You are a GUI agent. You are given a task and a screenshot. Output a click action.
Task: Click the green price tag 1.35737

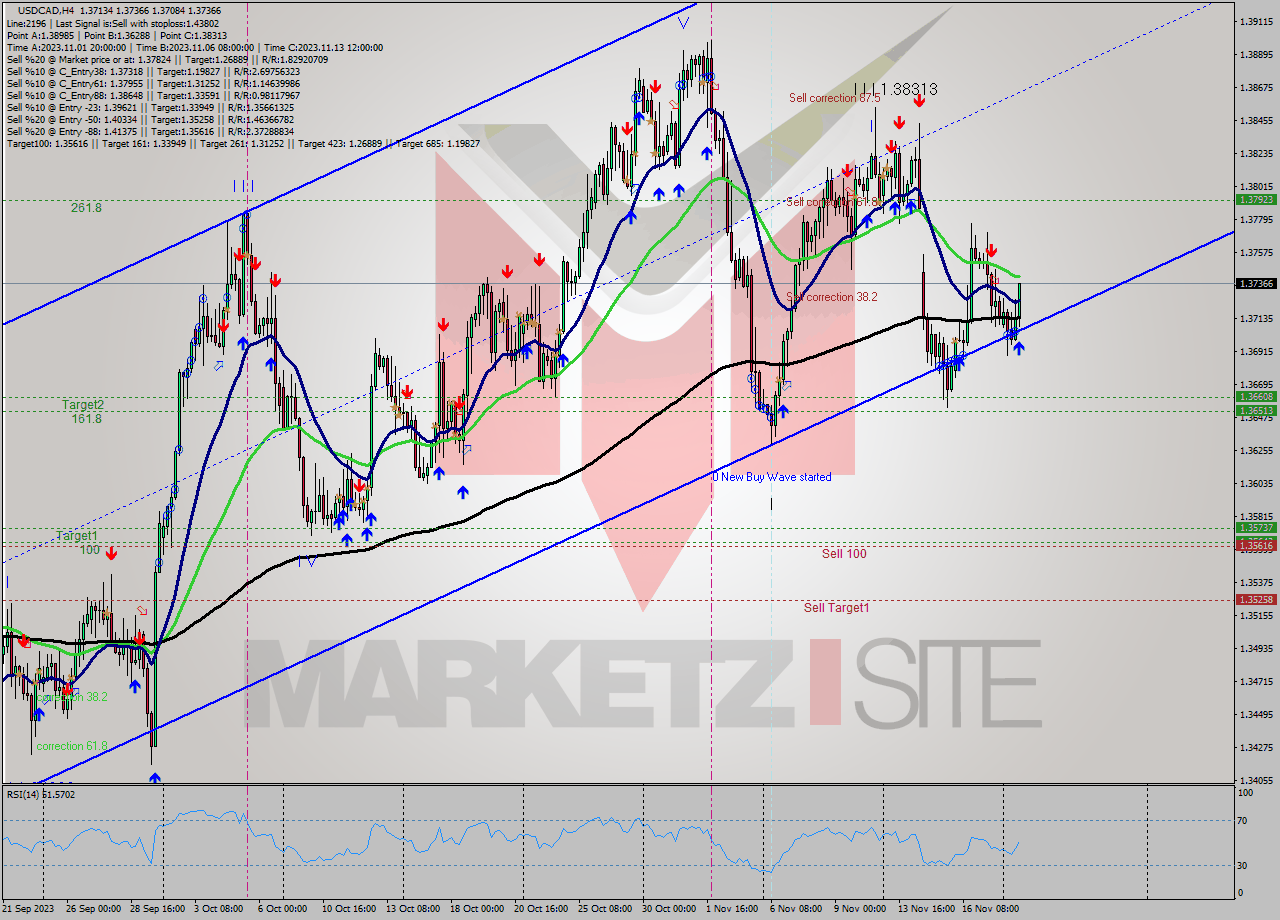1255,527
